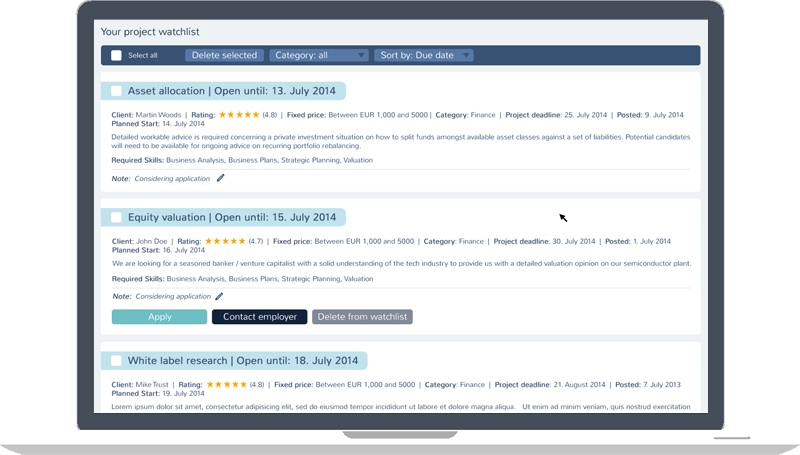Select the White label research checkbox
This screenshot has height=455, width=800.
116,360
